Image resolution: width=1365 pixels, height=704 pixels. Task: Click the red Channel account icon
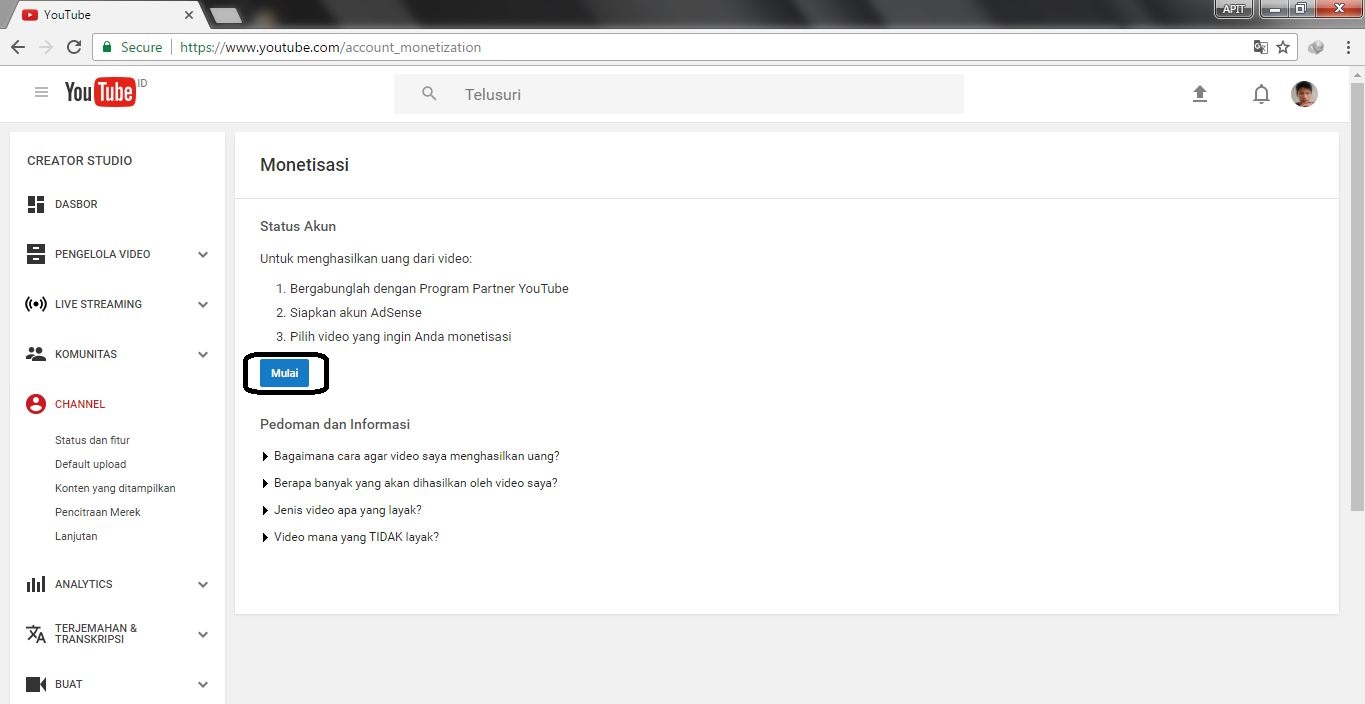[x=35, y=404]
